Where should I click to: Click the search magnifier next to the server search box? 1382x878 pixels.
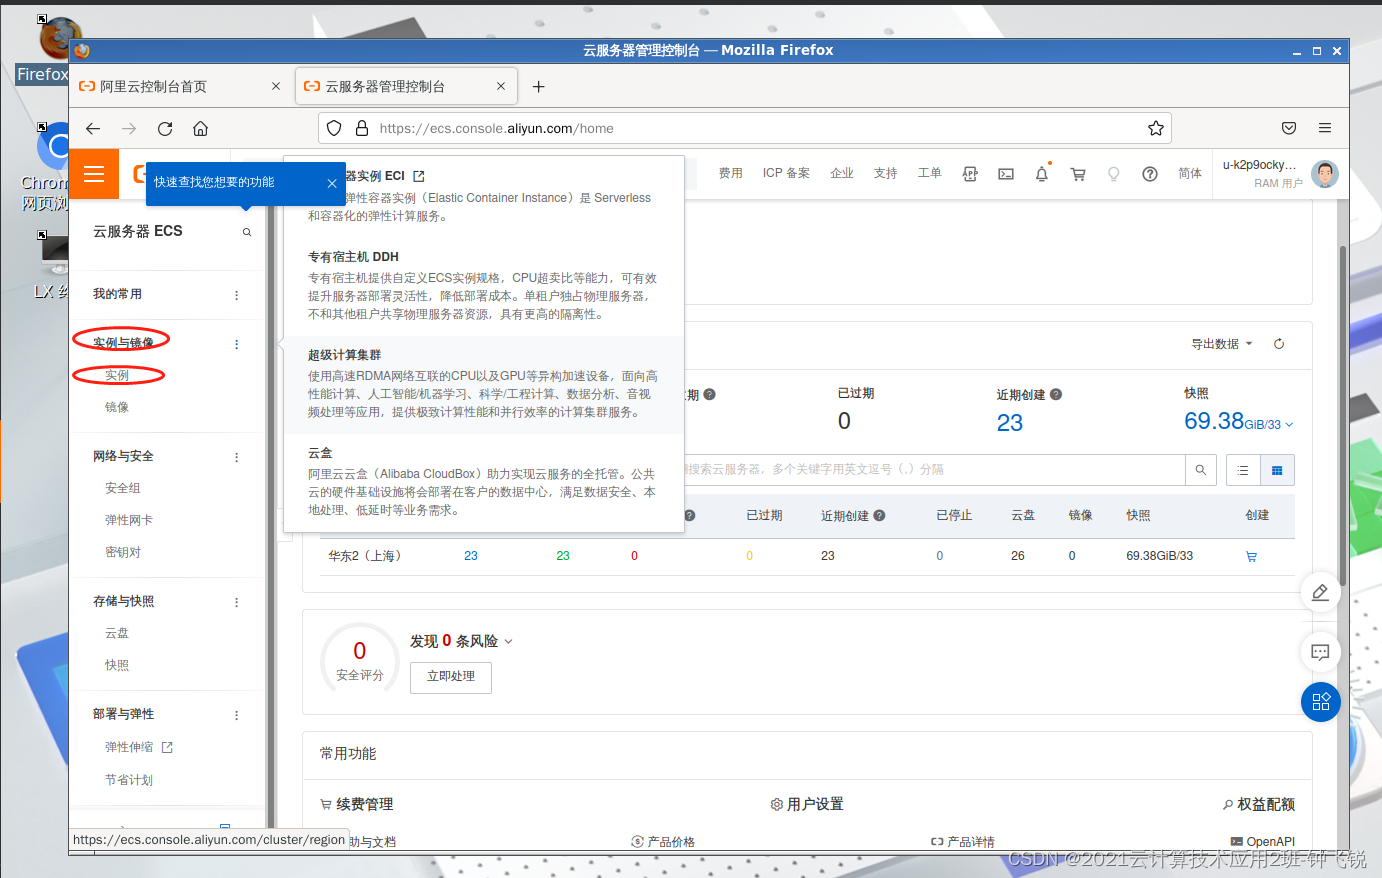[x=1201, y=470]
